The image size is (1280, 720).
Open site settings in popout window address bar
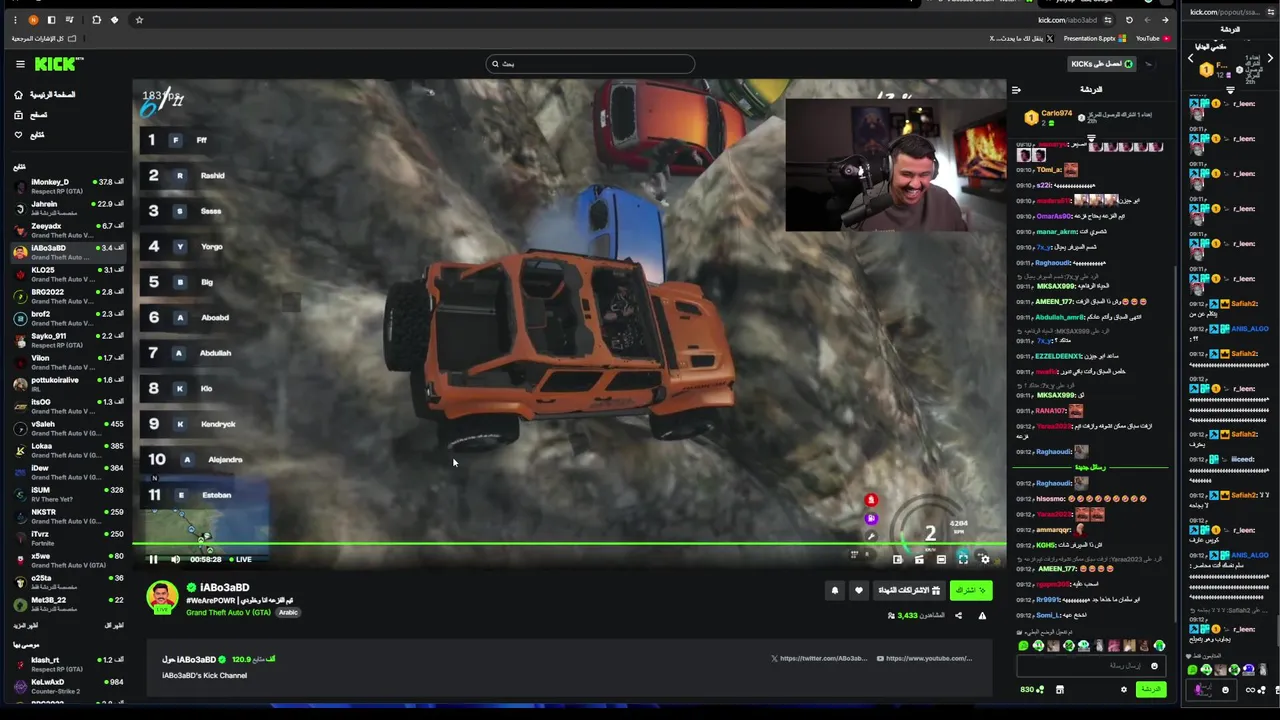tap(1272, 12)
